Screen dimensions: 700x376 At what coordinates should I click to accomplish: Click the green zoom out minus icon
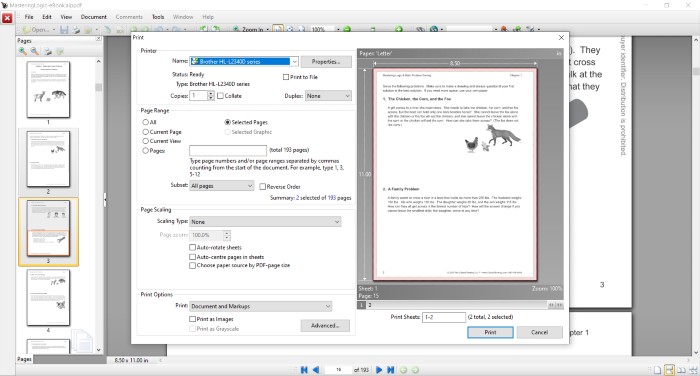pos(347,29)
